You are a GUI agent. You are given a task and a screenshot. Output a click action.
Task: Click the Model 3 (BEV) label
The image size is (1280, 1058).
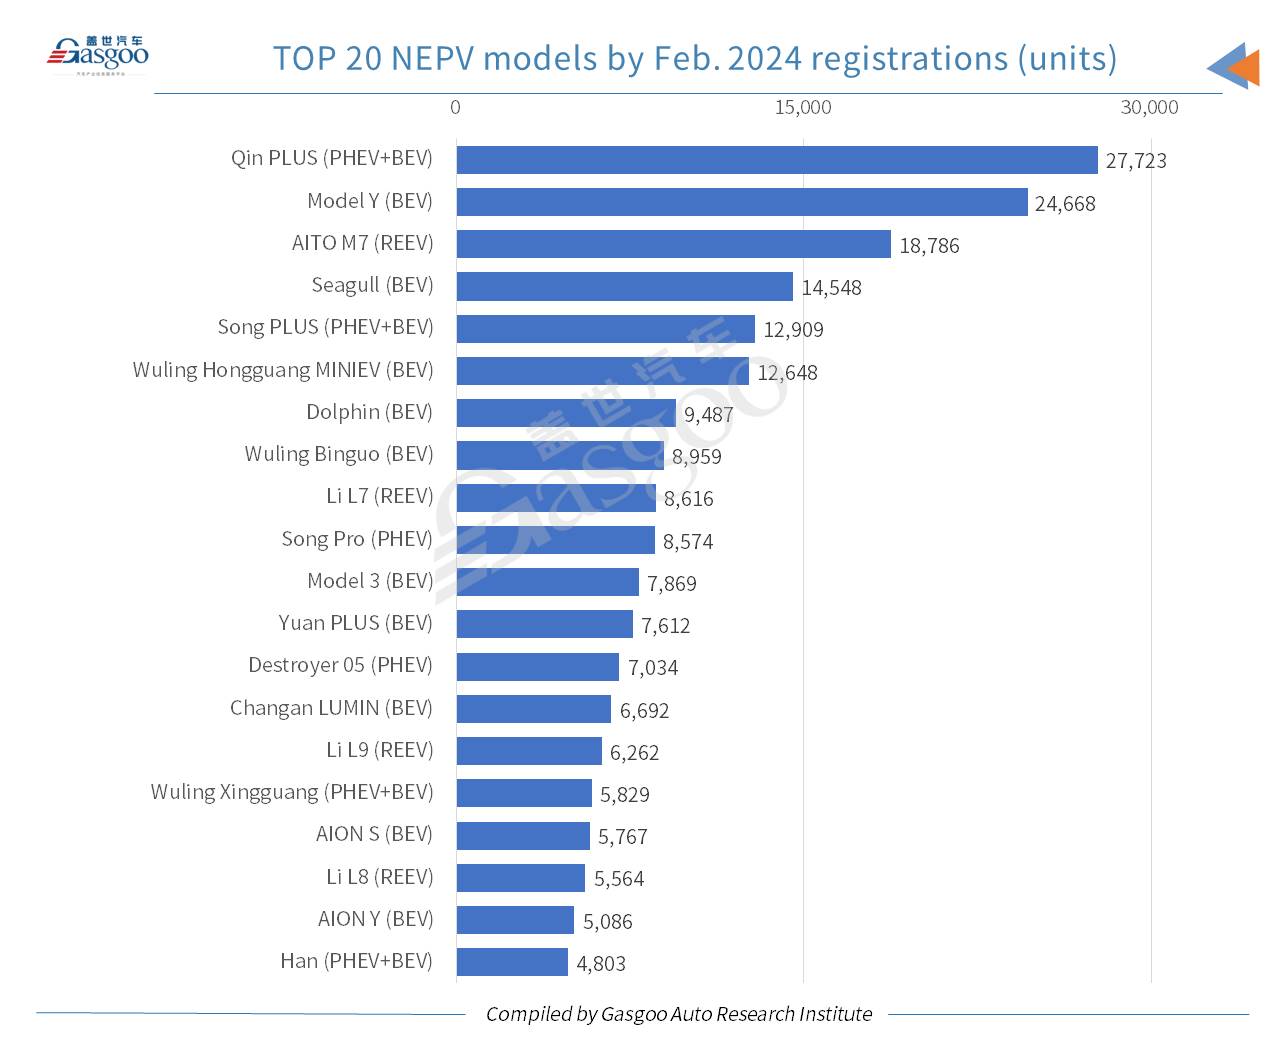370,581
